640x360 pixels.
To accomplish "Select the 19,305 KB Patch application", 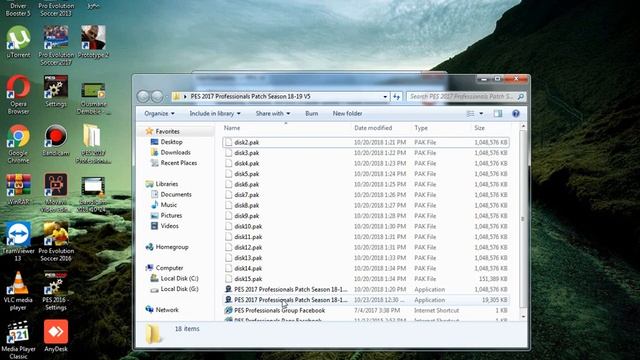I will (366, 300).
